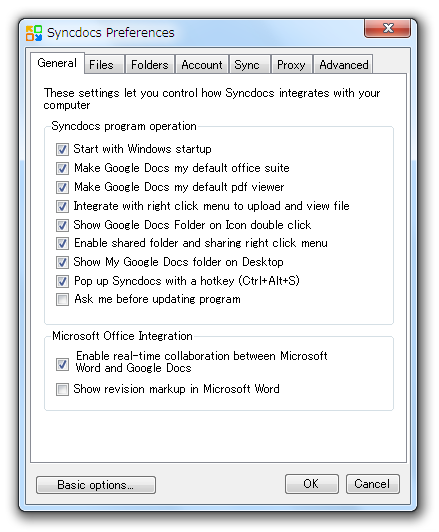Confirm settings with the OK button
This screenshot has height=532, width=439.
[311, 484]
